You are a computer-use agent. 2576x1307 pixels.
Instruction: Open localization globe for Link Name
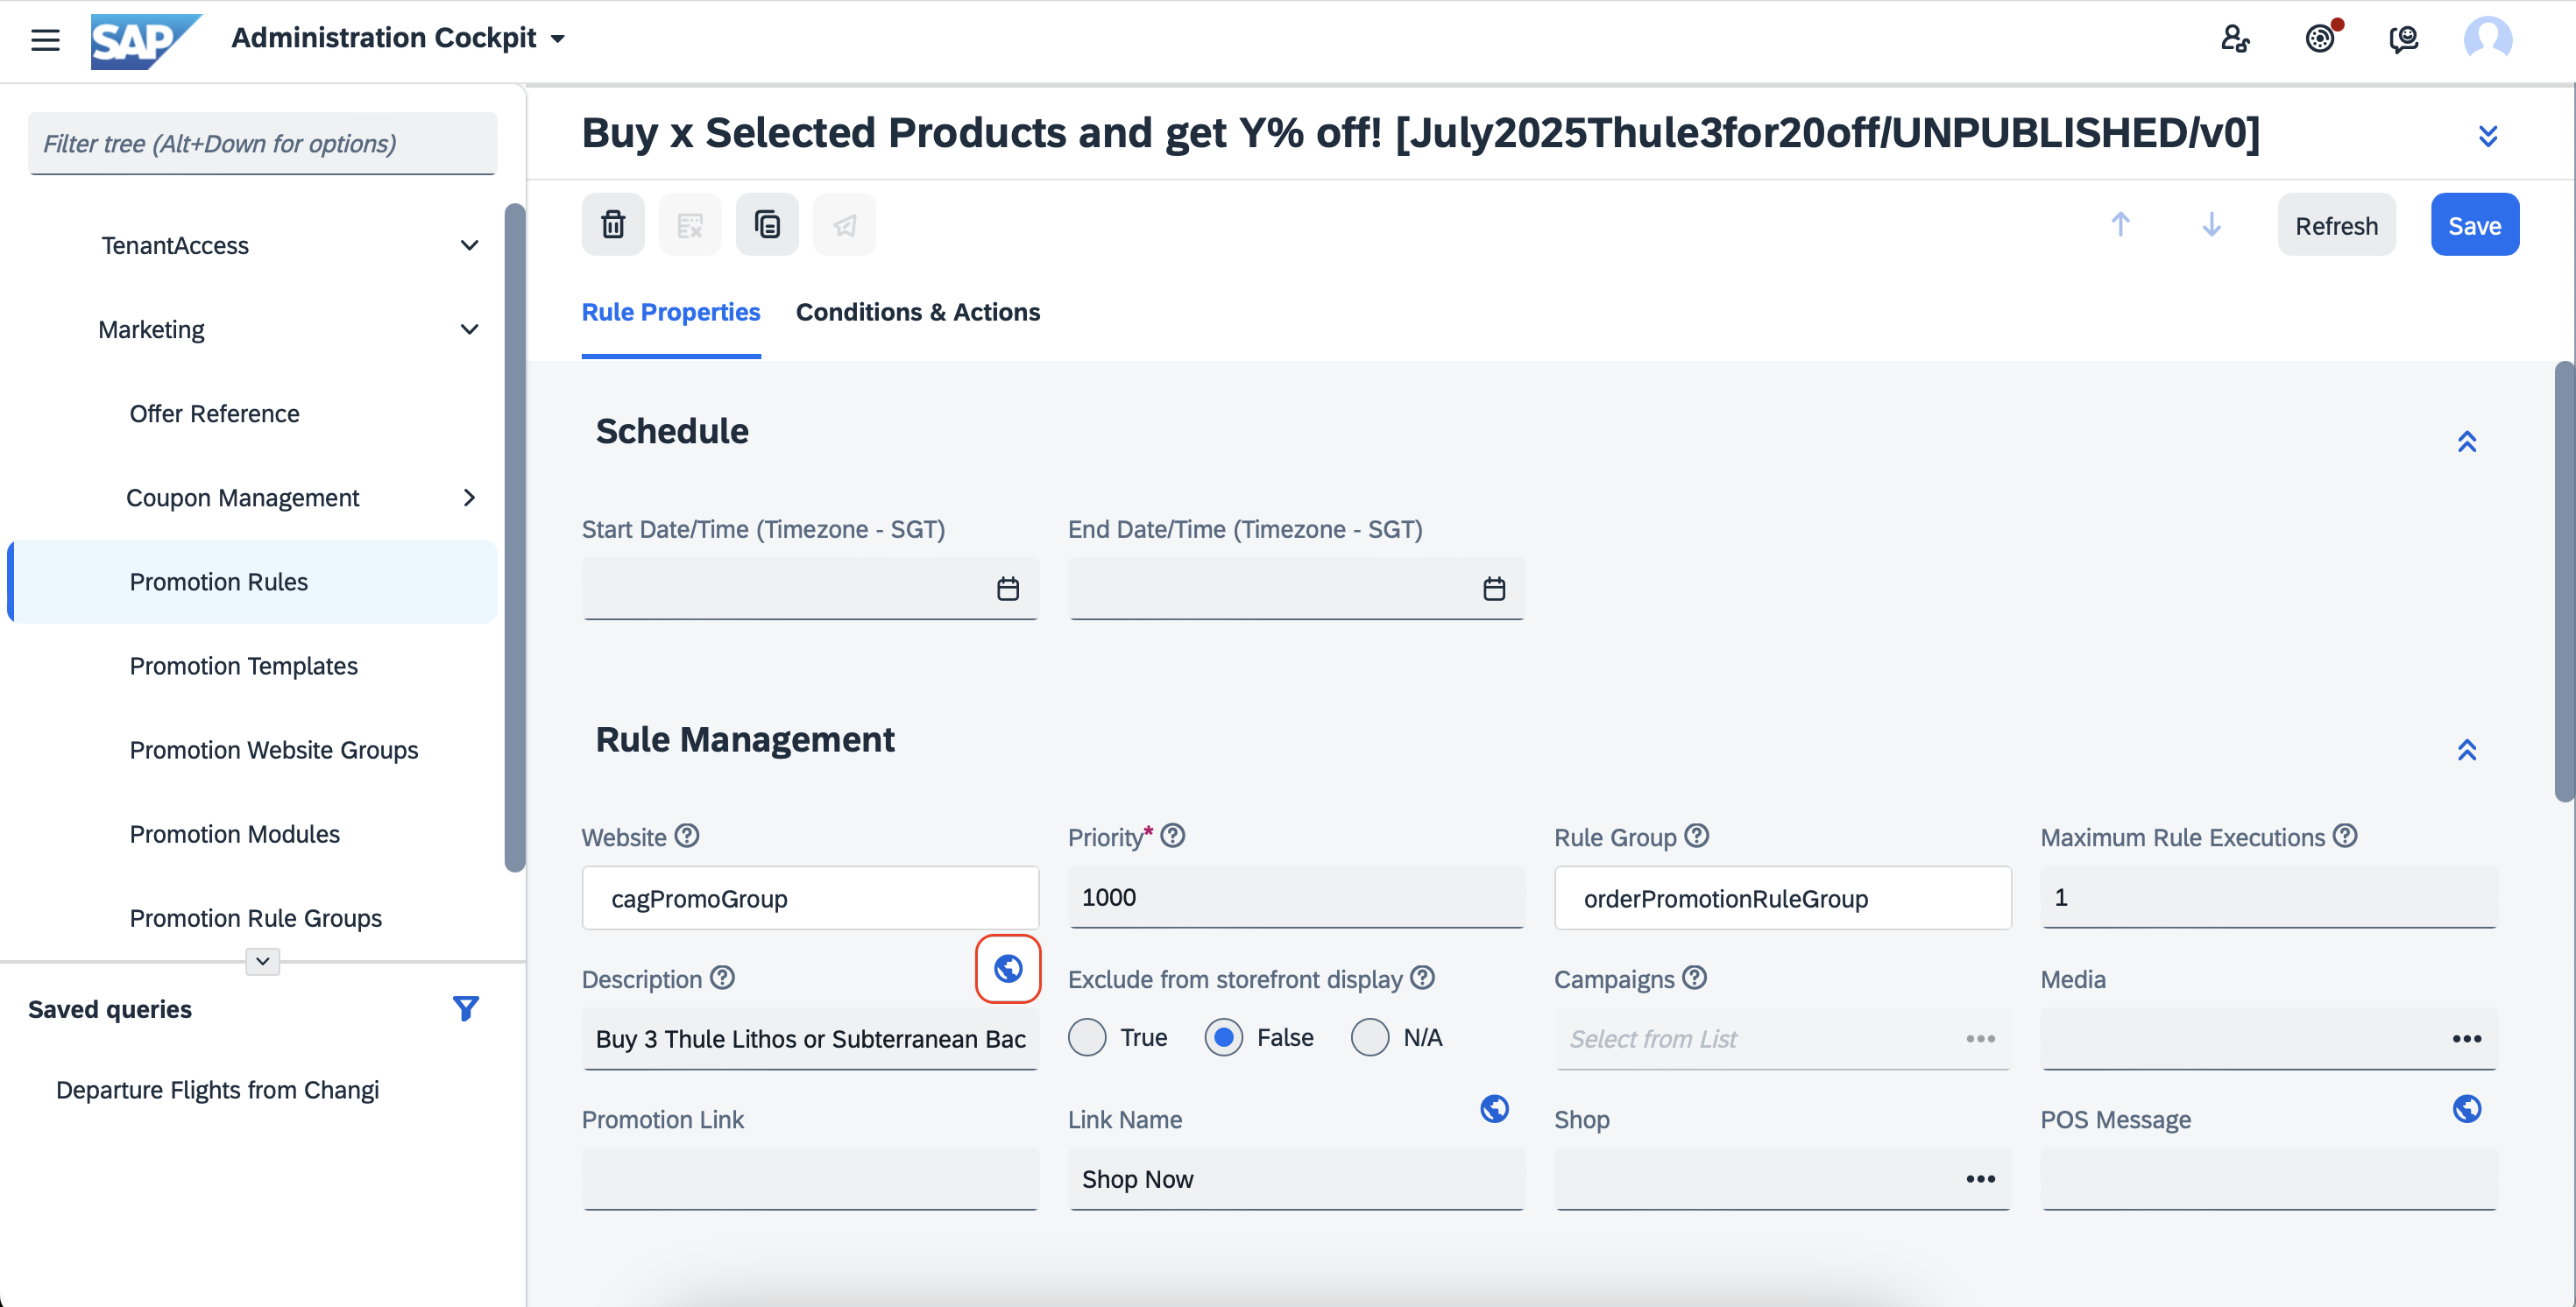tap(1494, 1108)
